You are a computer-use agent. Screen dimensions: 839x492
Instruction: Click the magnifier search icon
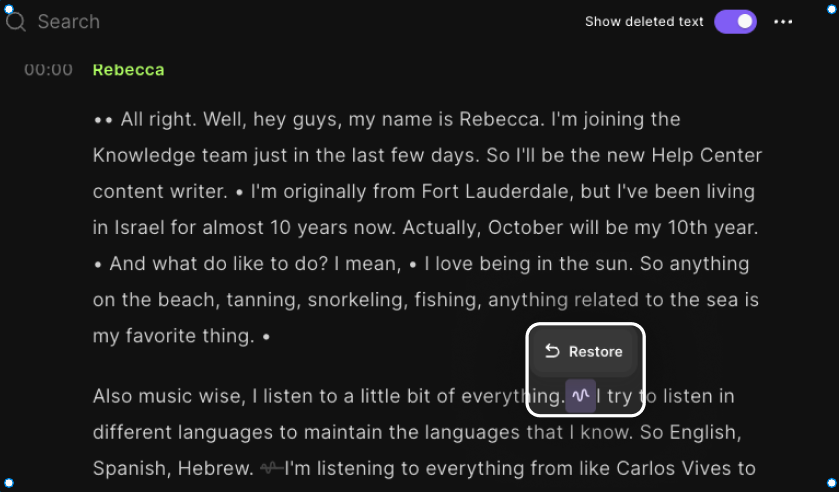pyautogui.click(x=16, y=21)
